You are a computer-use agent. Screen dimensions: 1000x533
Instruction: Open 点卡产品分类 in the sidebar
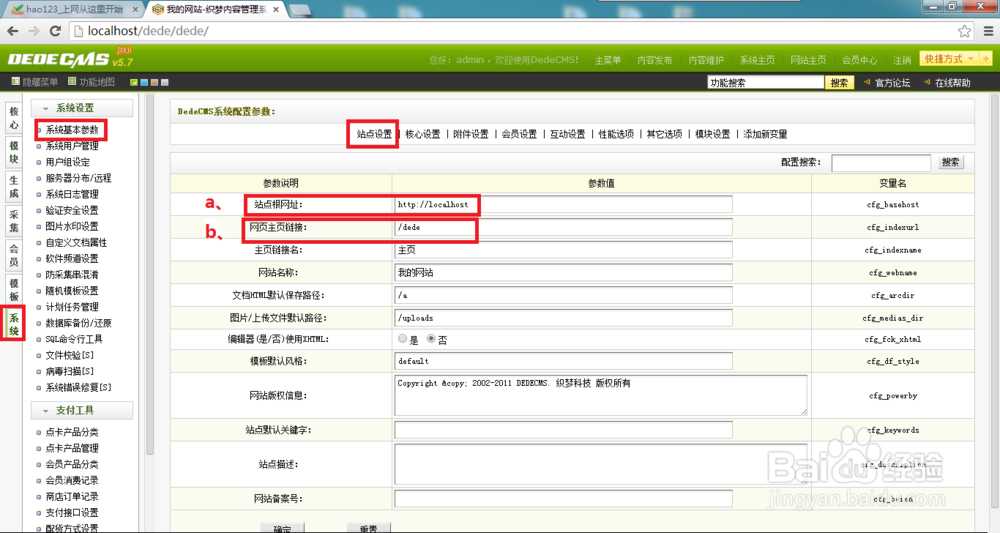71,432
